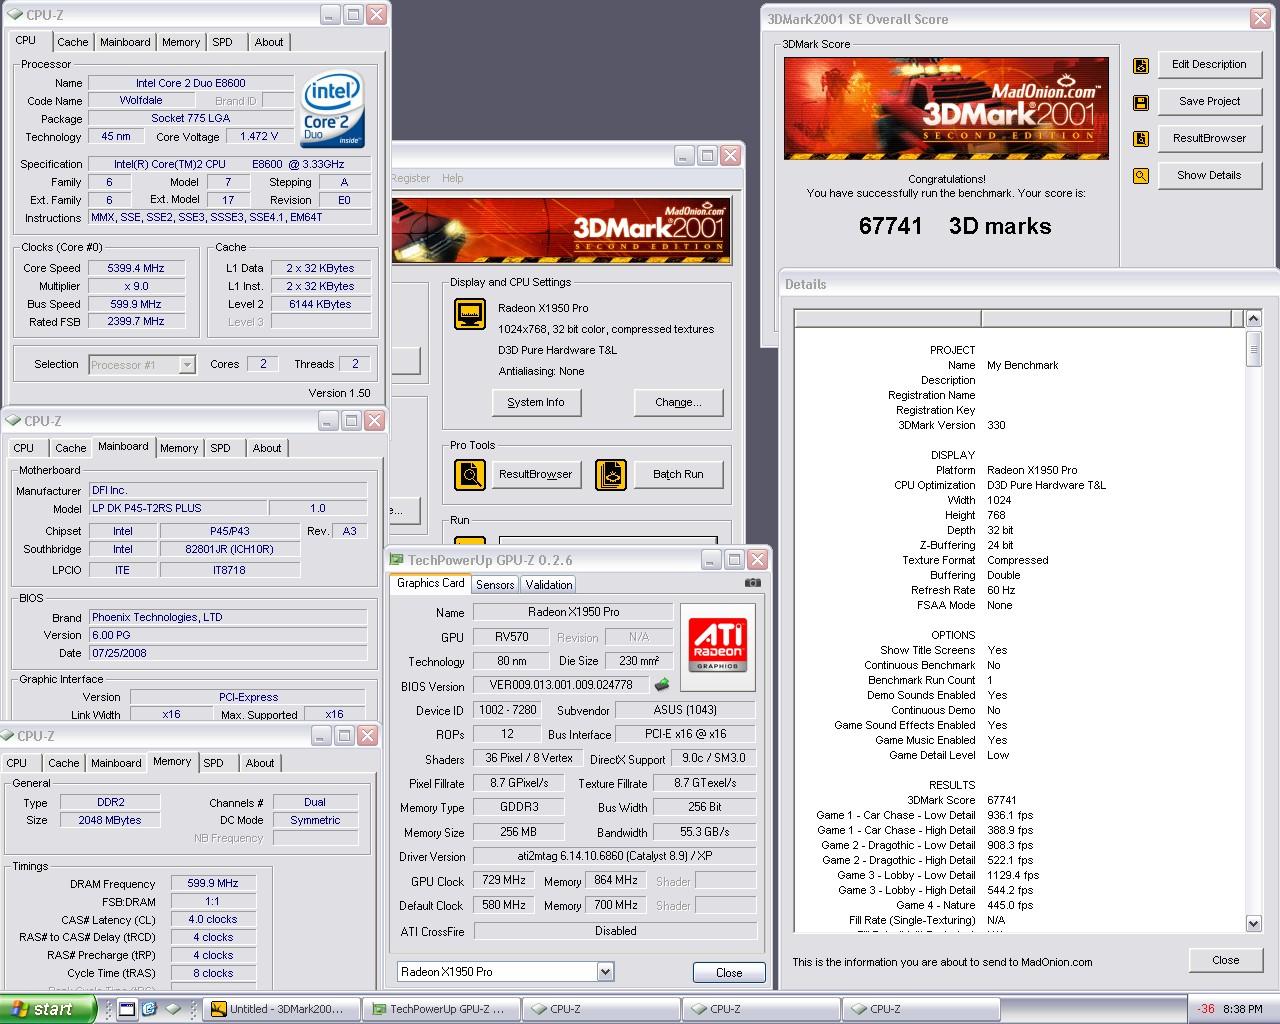Click the ATI Radeon logo in GPU-Z
This screenshot has height=1024, width=1280.
click(718, 647)
